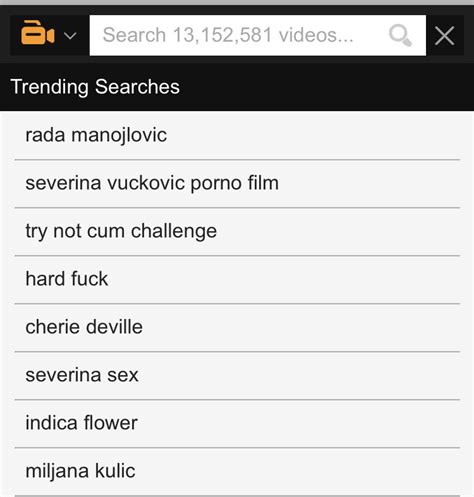The height and width of the screenshot is (497, 474).
Task: Choose the 'try not cum challenge' suggestion
Action: click(237, 232)
